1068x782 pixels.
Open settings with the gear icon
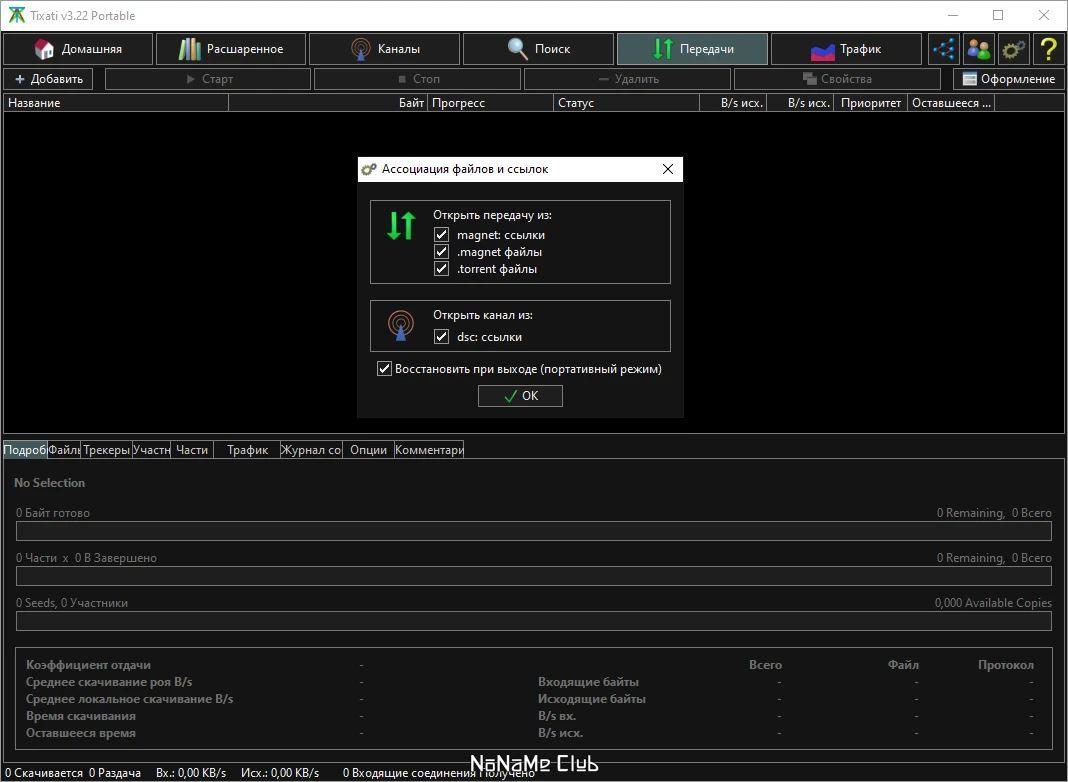click(1014, 49)
